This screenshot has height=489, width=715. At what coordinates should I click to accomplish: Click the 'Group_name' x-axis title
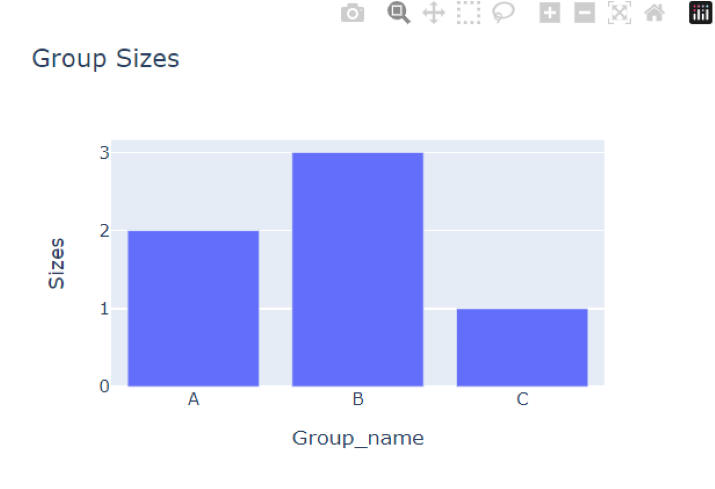(x=357, y=438)
